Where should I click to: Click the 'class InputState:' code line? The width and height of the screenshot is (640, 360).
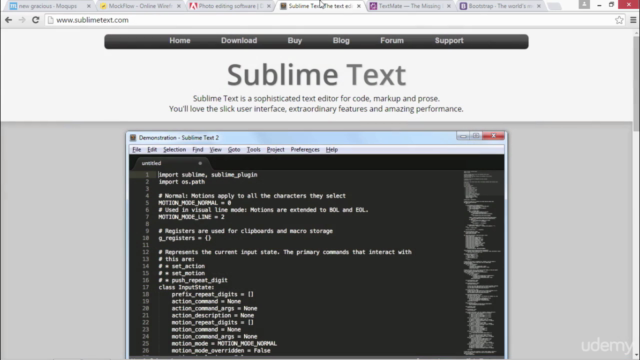186,287
